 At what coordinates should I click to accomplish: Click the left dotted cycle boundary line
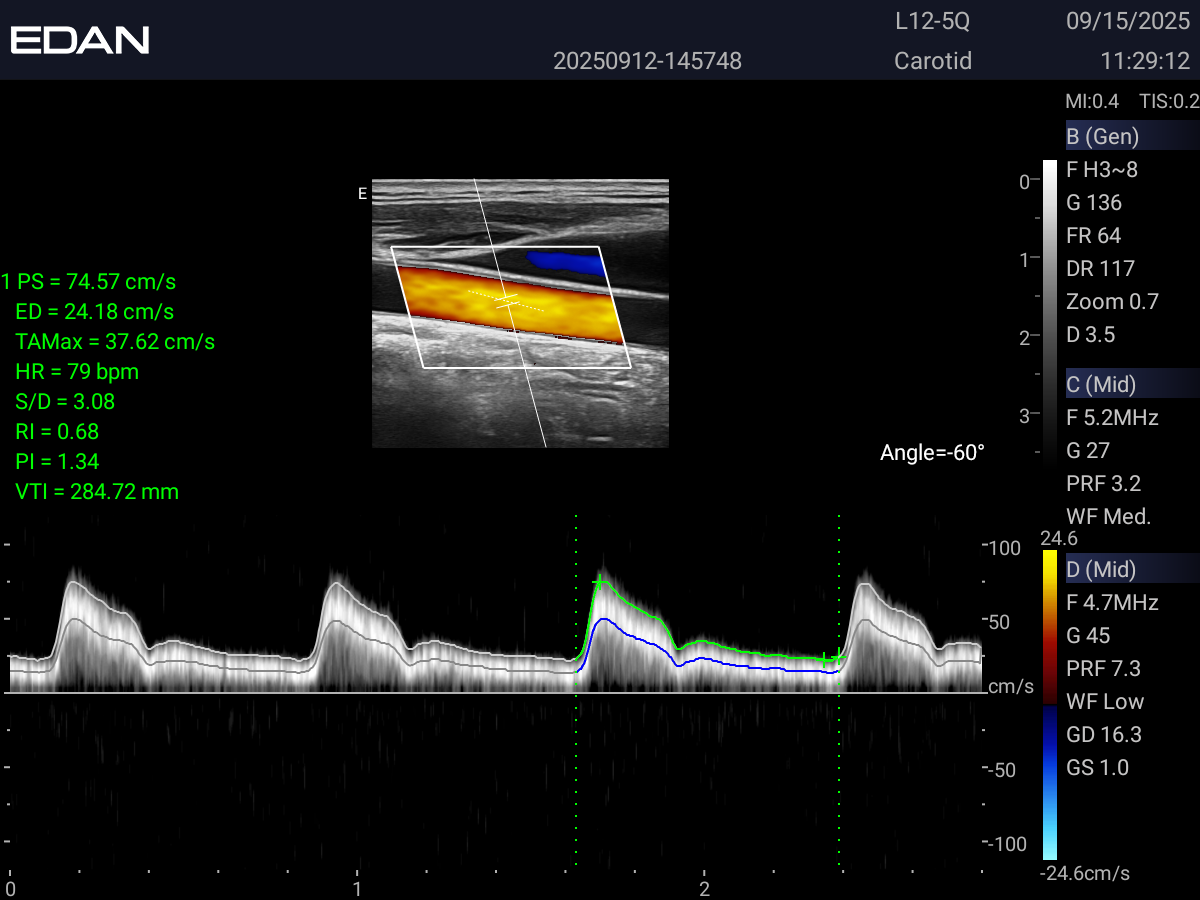pyautogui.click(x=576, y=690)
